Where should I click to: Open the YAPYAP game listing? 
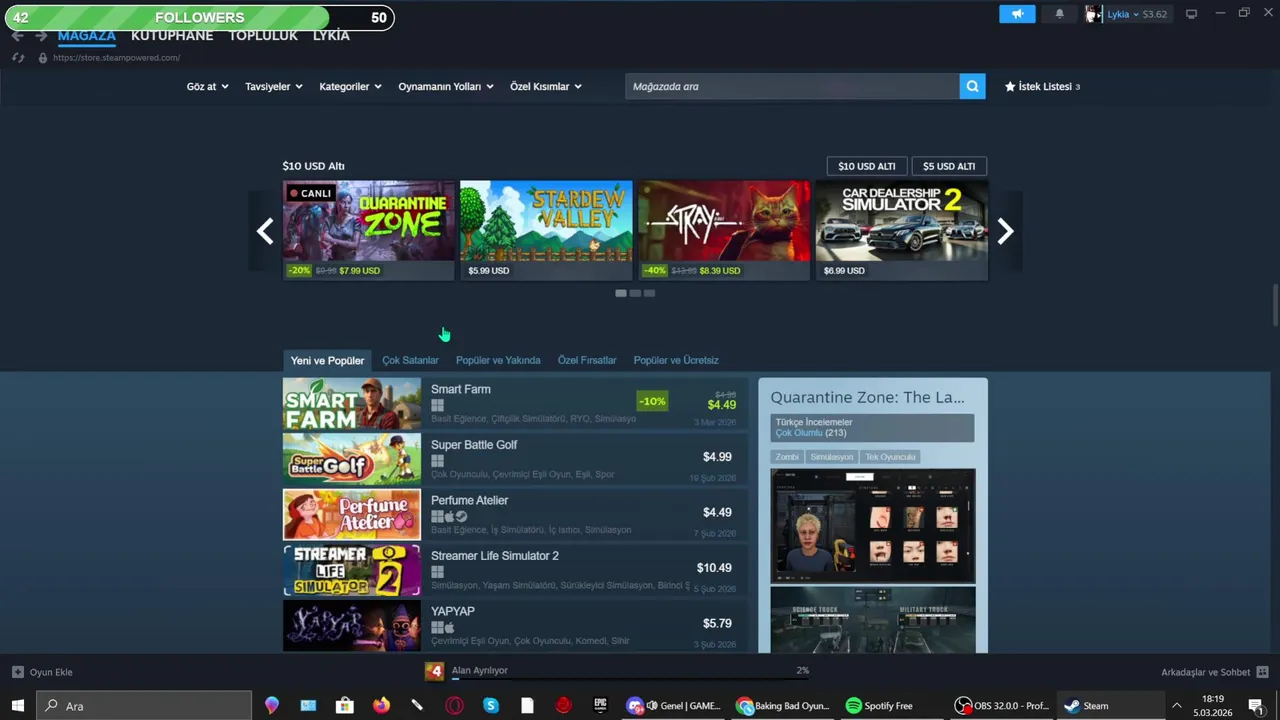pyautogui.click(x=515, y=626)
